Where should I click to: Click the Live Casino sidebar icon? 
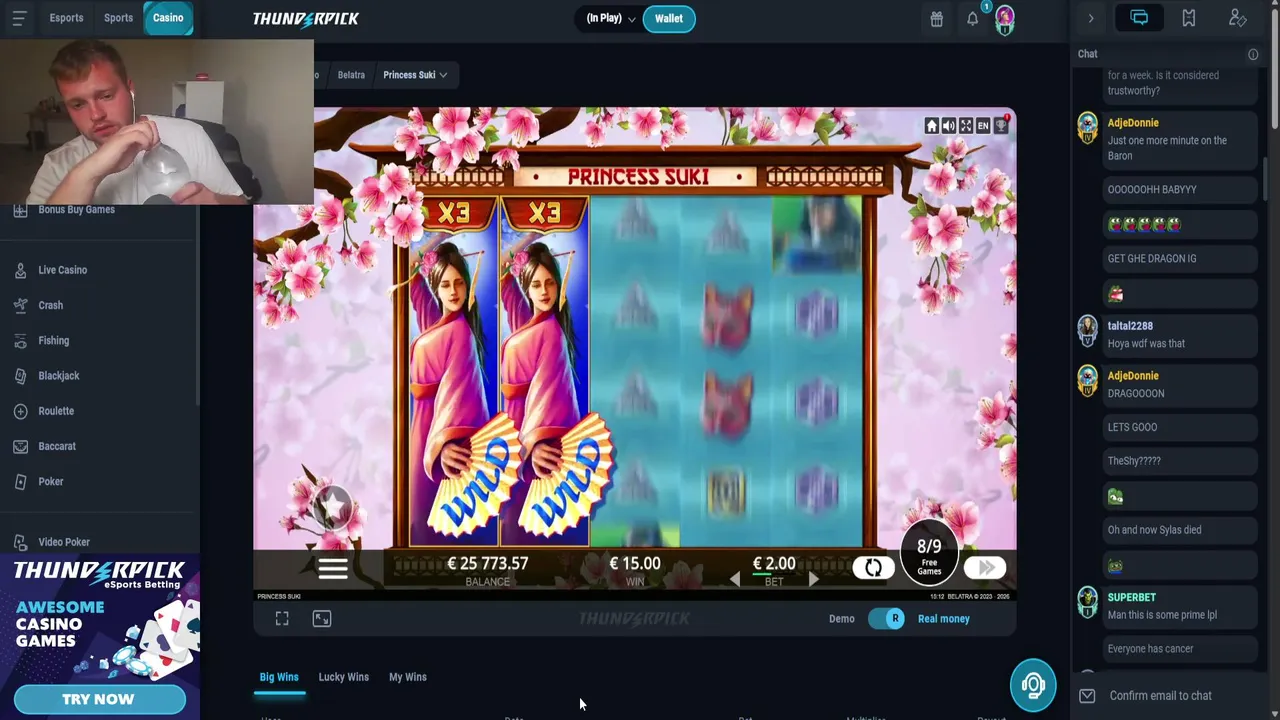point(20,270)
